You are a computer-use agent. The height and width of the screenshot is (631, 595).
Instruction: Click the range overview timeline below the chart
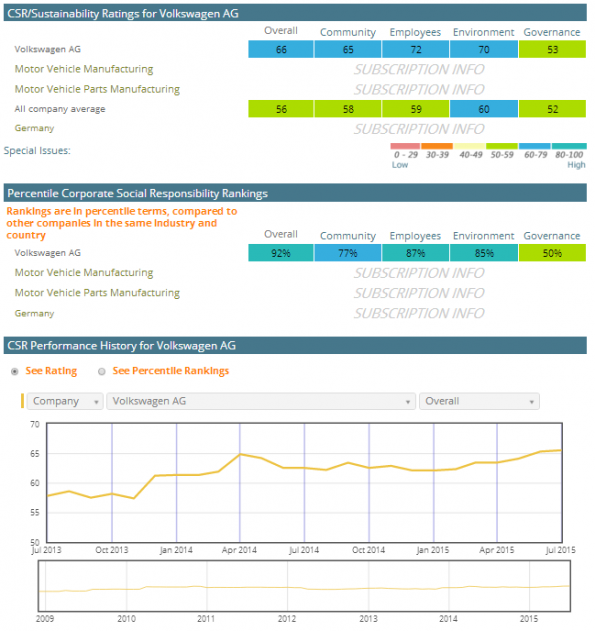coord(304,586)
